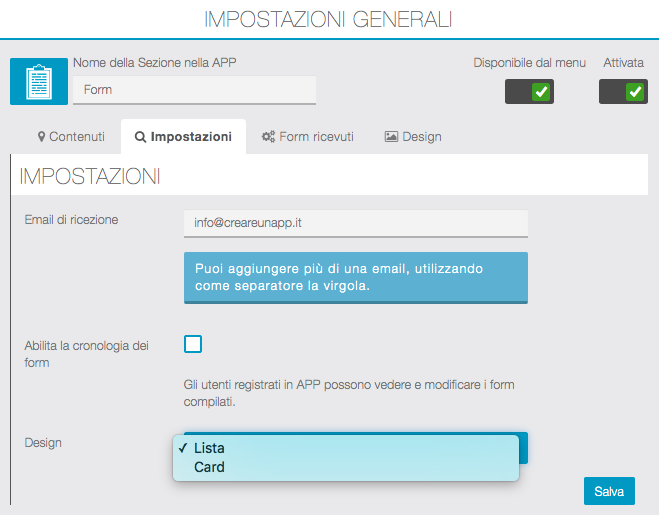The height and width of the screenshot is (515, 659).
Task: Choose Card from the Design dropdown
Action: click(210, 467)
